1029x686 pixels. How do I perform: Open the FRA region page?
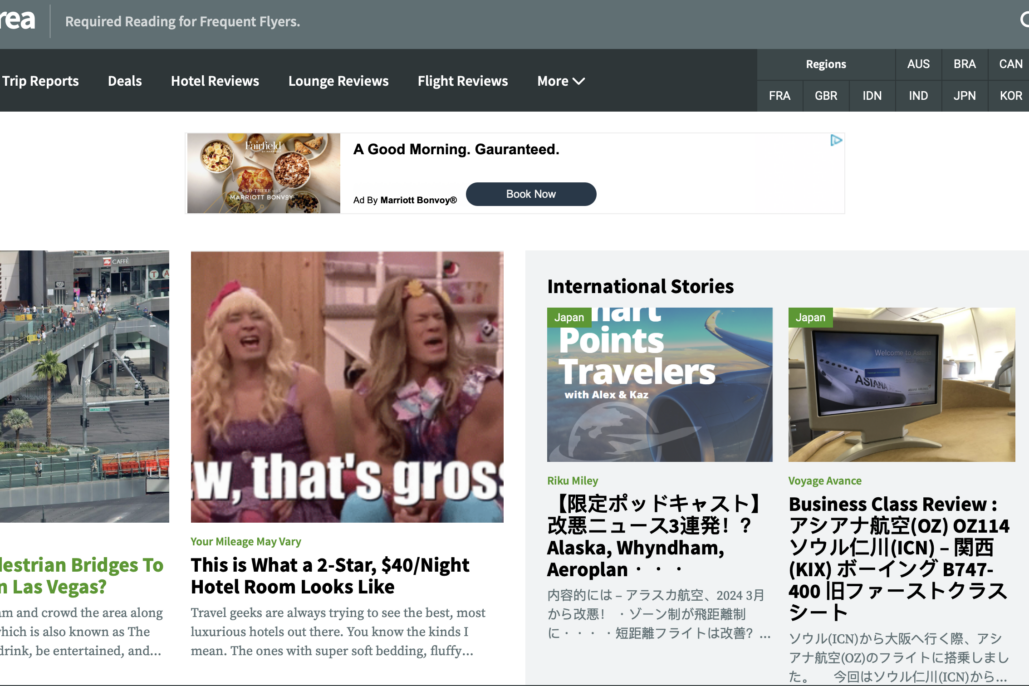[780, 96]
